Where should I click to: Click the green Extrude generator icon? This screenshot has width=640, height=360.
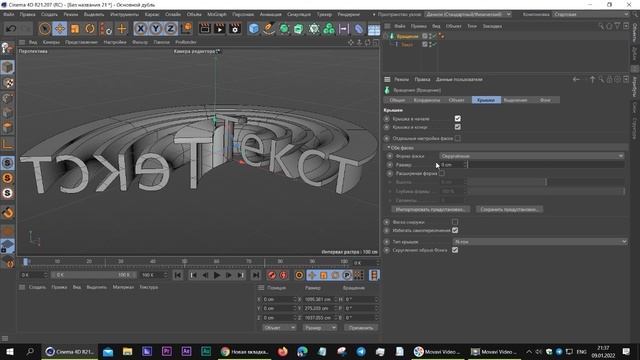click(299, 29)
